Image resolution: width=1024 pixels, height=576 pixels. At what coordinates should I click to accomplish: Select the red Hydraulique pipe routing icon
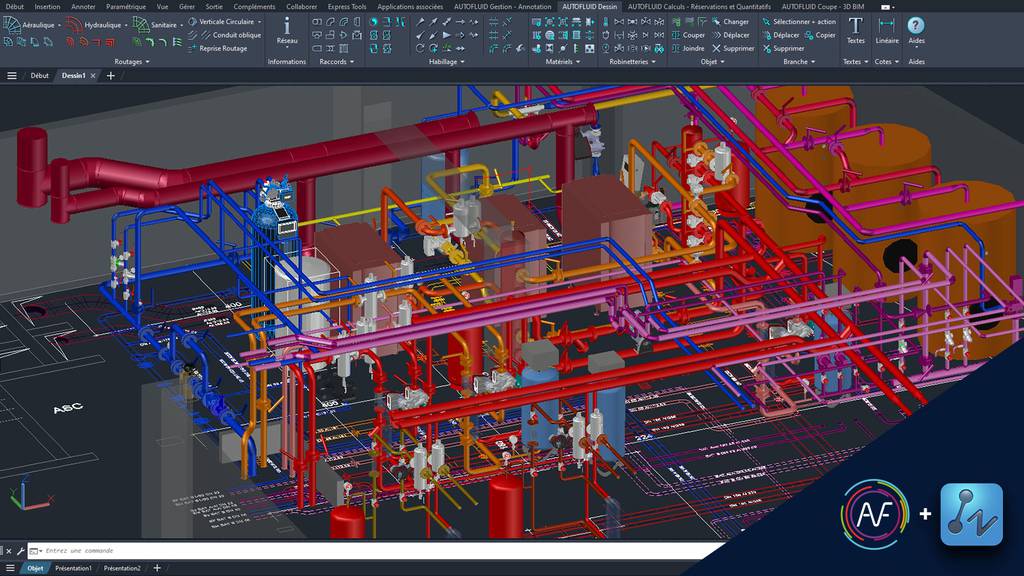point(74,25)
